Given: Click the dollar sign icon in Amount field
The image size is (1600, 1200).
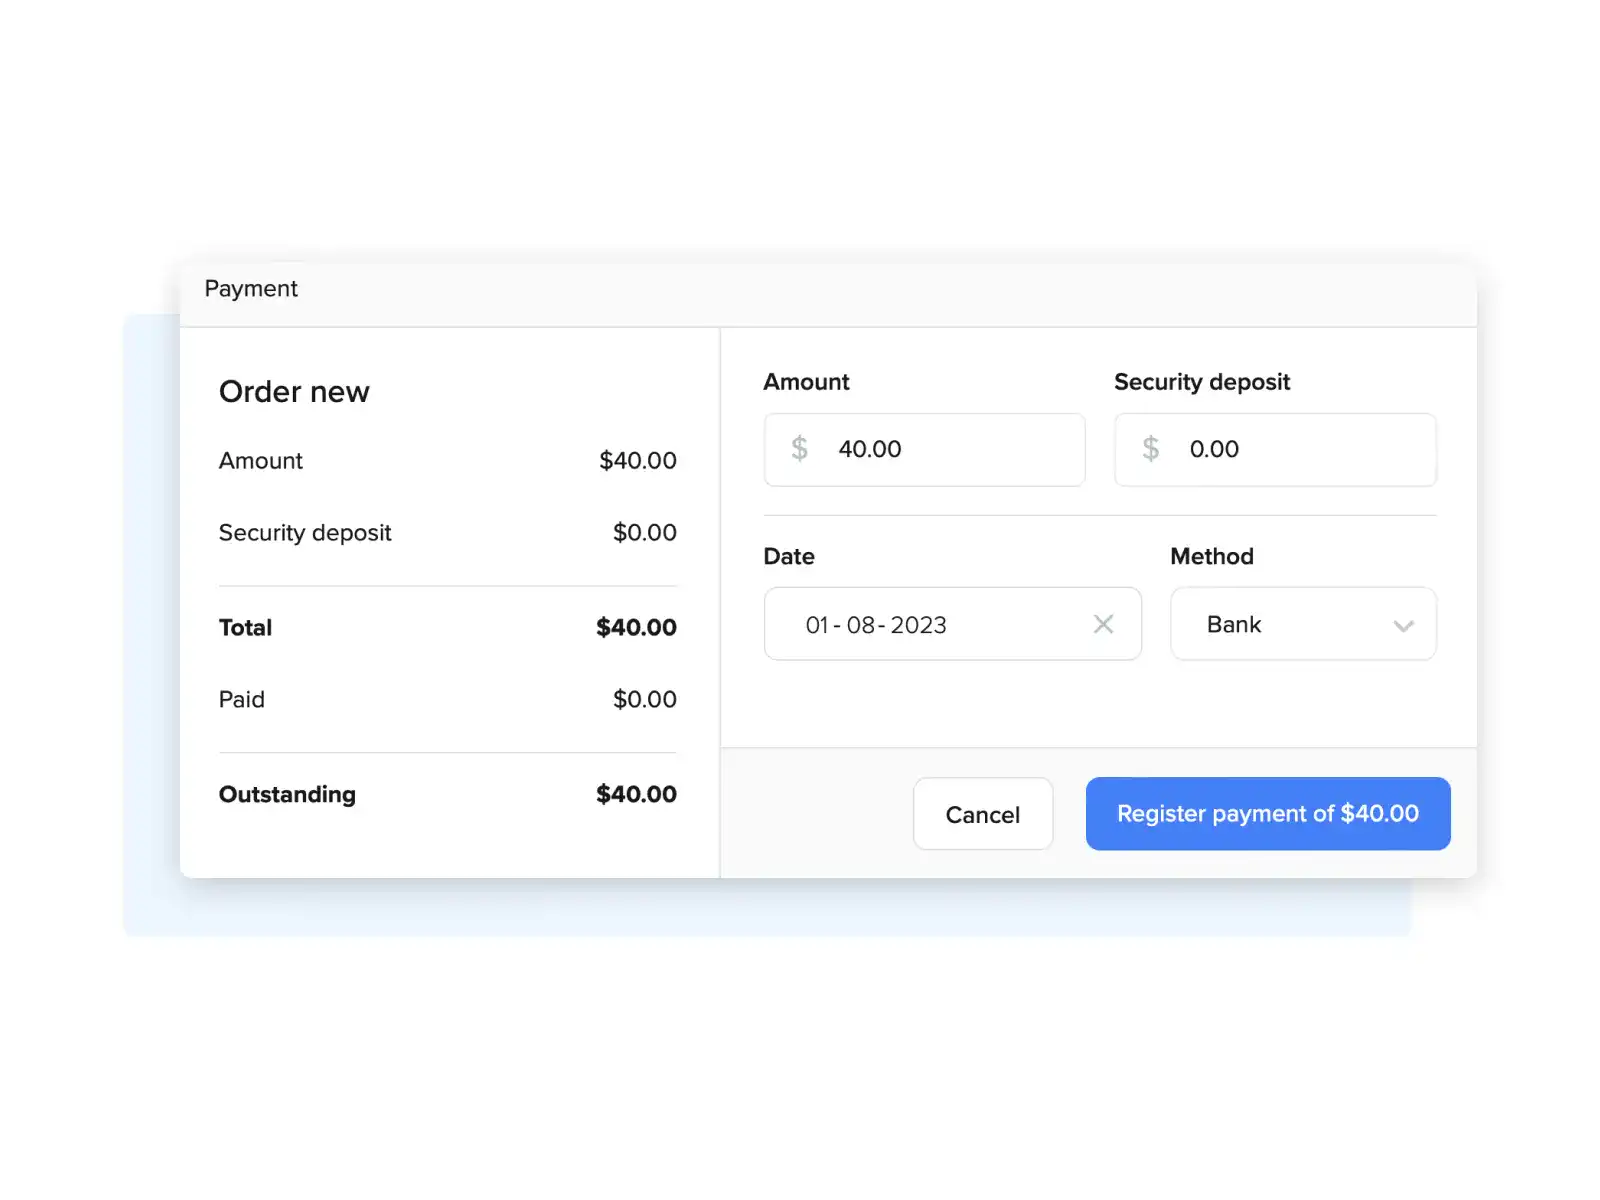Looking at the screenshot, I should point(799,449).
